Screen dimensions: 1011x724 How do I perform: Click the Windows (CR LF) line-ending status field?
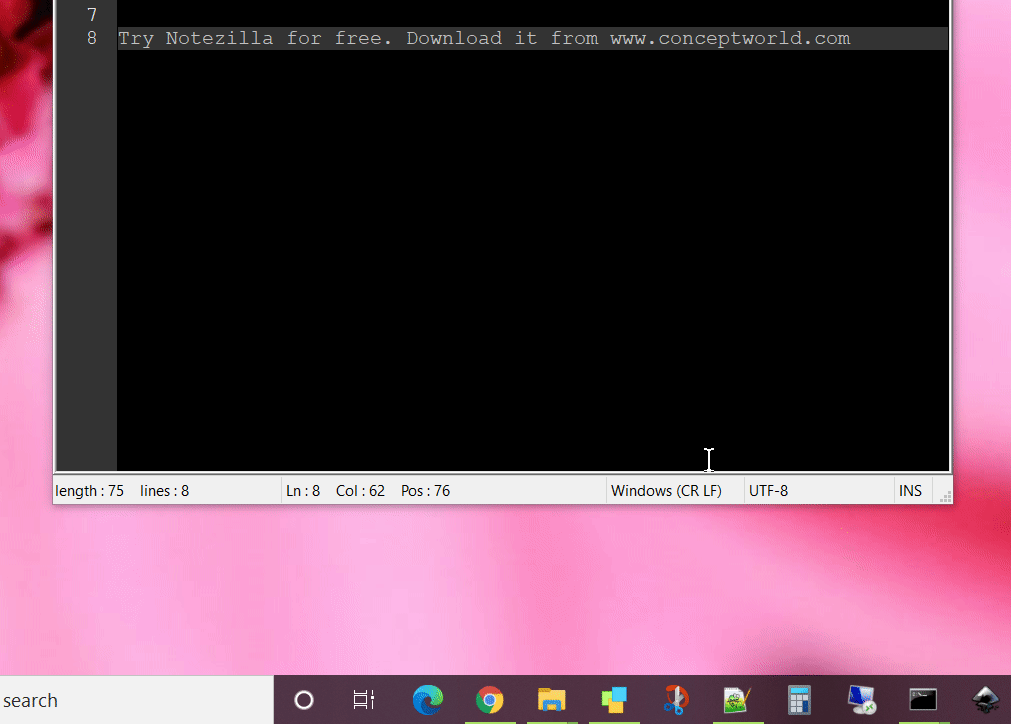674,491
